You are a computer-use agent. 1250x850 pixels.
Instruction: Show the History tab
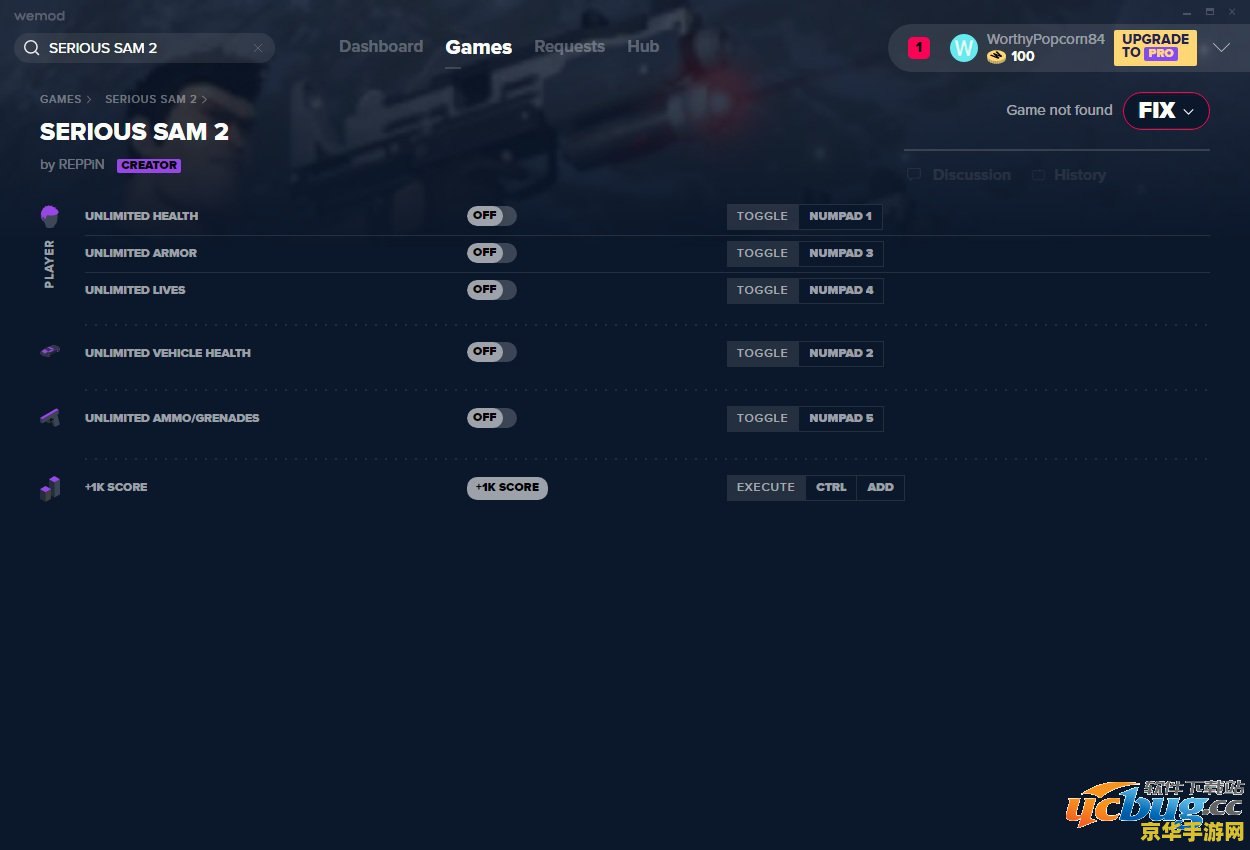pyautogui.click(x=1079, y=175)
